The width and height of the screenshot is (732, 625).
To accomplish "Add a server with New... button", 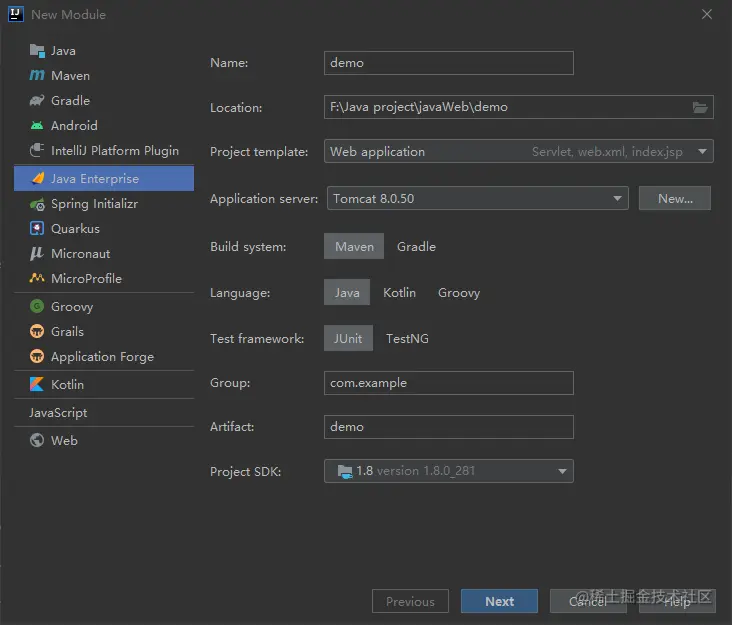I will click(675, 198).
